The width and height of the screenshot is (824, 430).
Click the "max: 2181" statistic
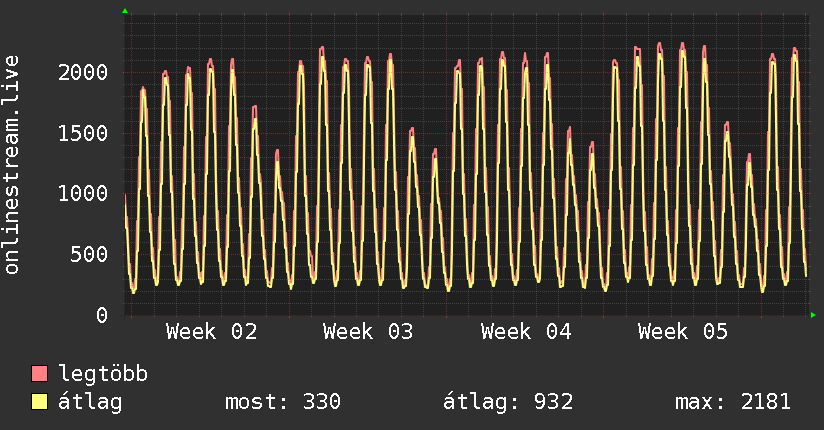coord(733,402)
